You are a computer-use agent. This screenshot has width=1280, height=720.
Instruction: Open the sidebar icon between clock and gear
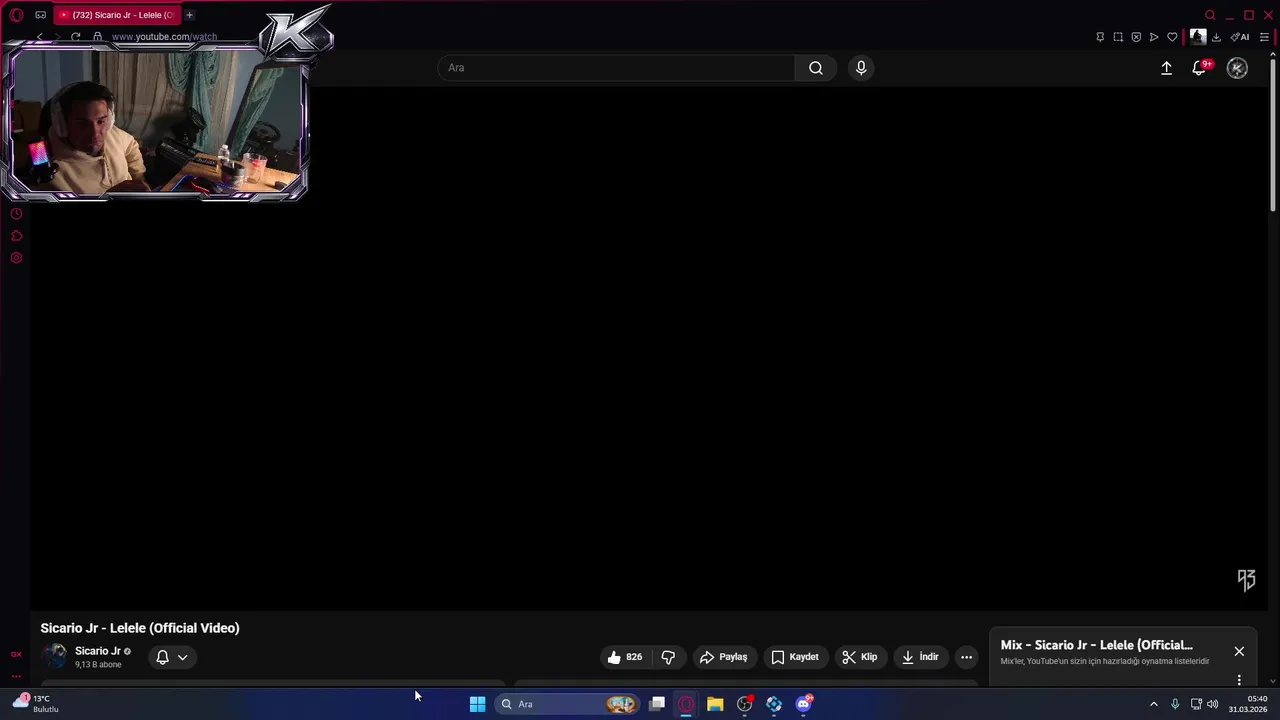coord(16,236)
